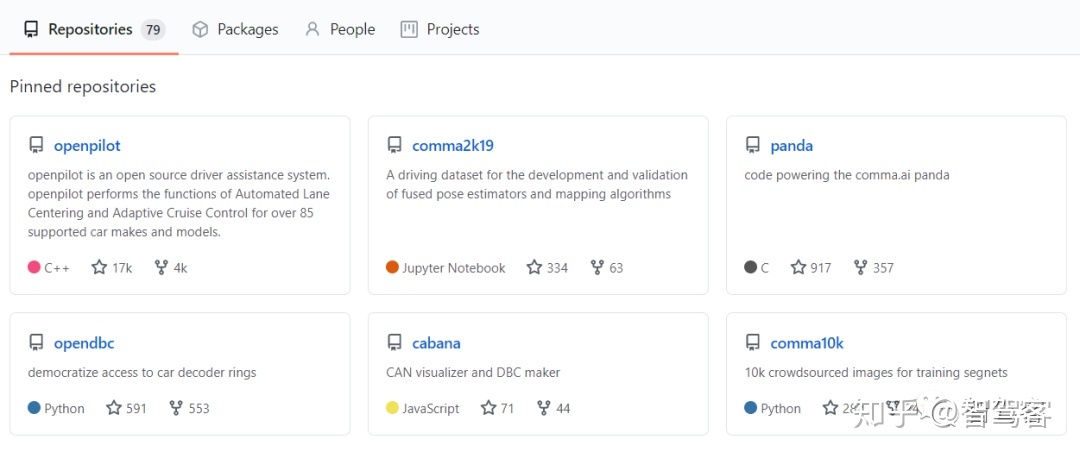Click the star count on comma2k19
1080x458 pixels.
coord(557,268)
